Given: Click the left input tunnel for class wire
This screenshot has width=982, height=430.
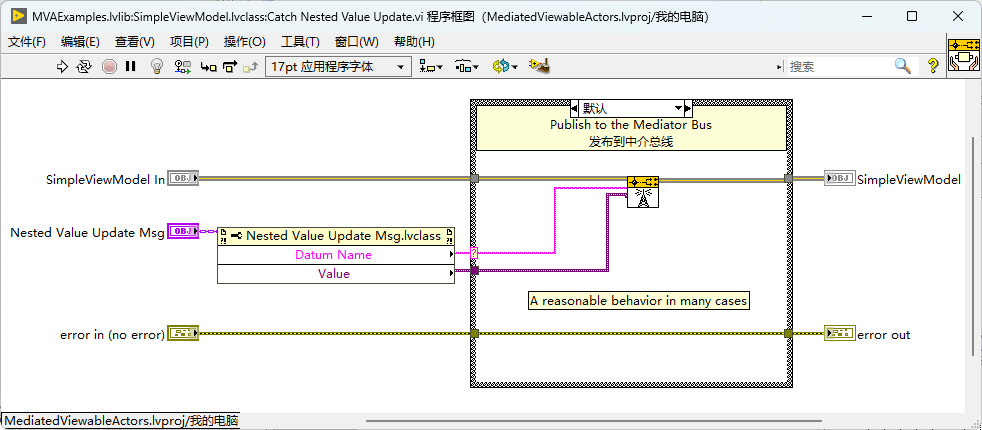Looking at the screenshot, I should pos(474,179).
